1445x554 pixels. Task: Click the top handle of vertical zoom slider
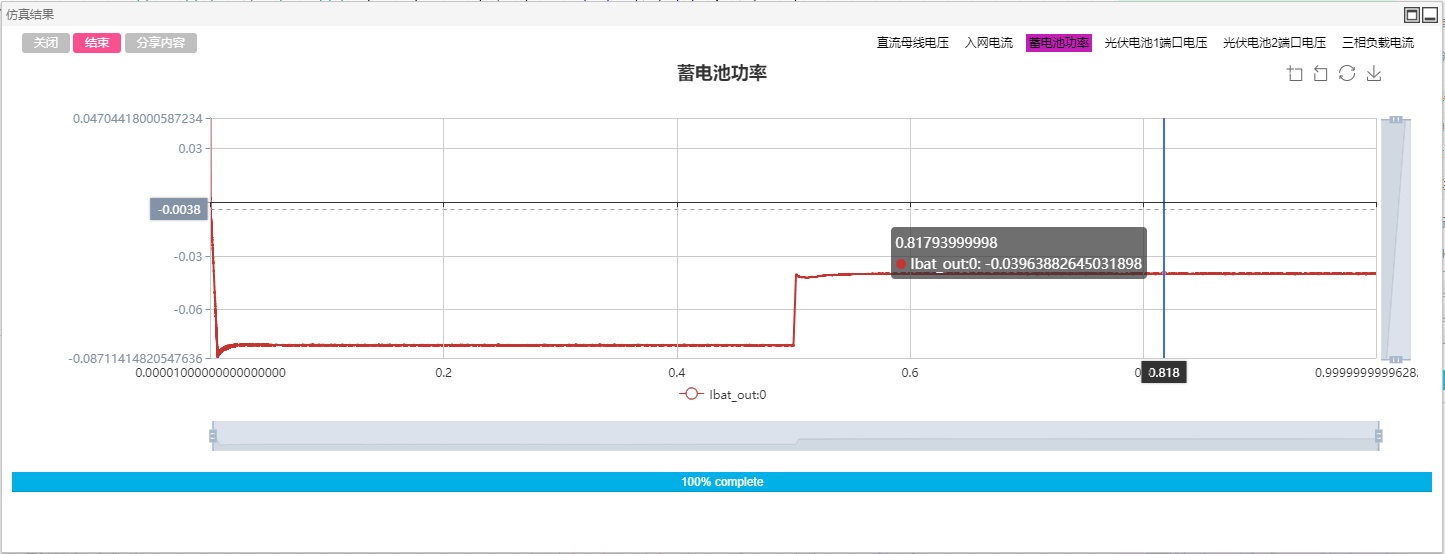(x=1396, y=119)
